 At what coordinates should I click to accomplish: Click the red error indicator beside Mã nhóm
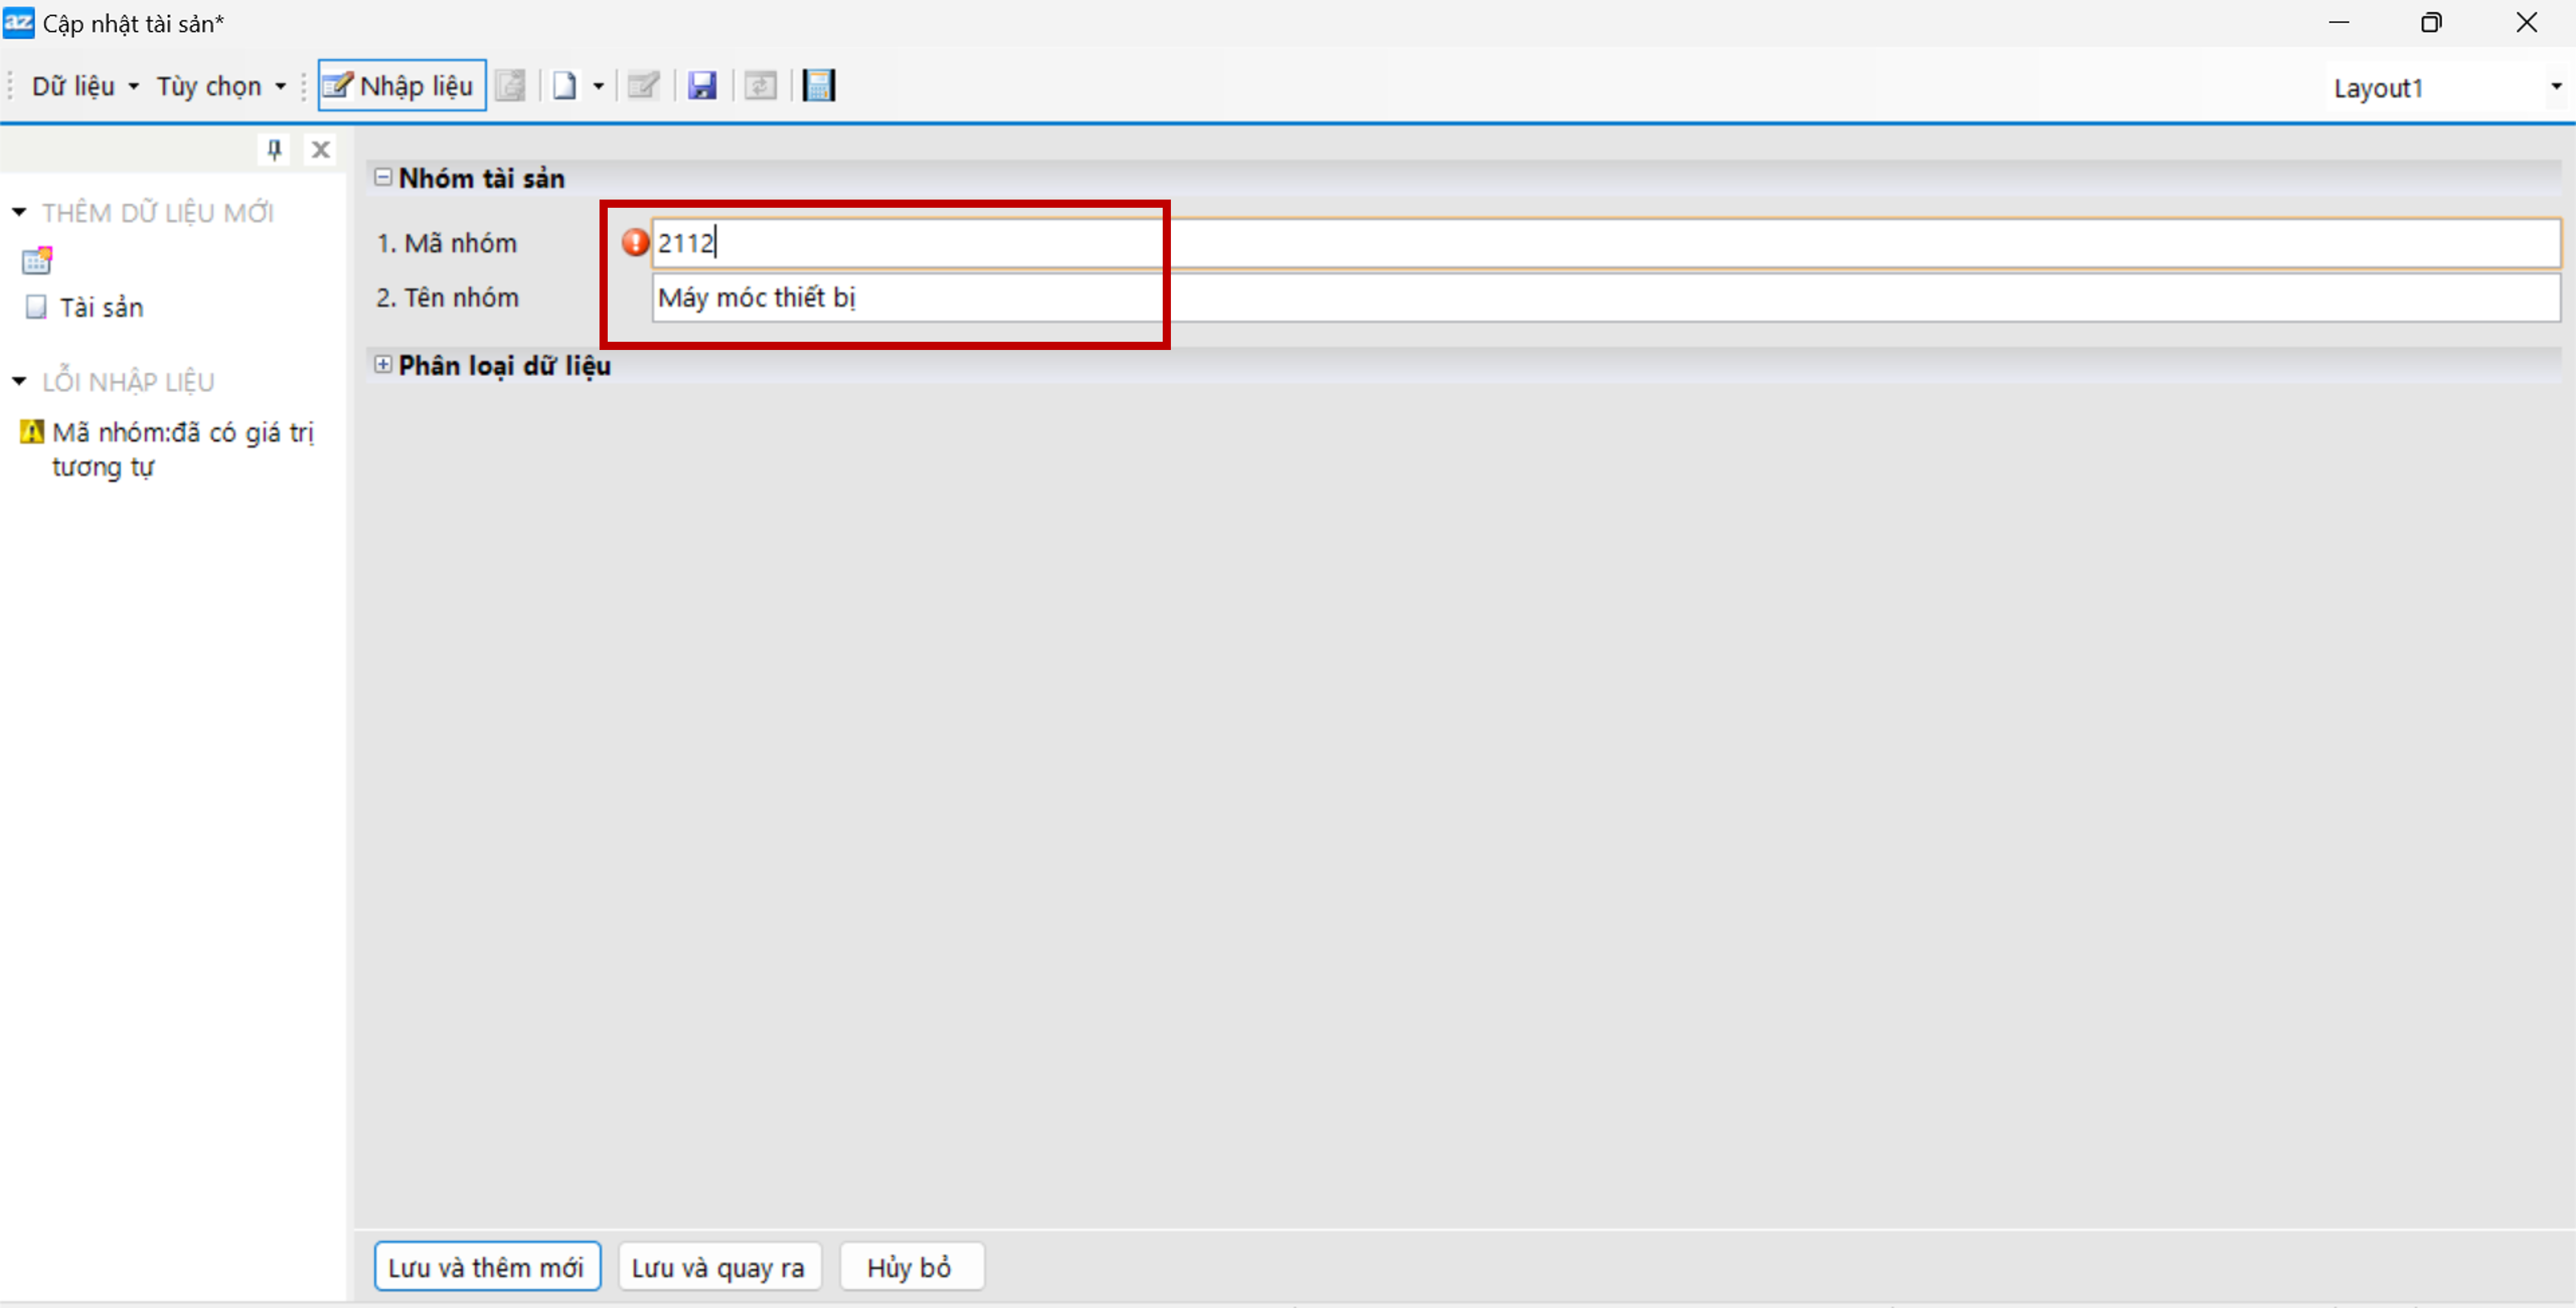[x=635, y=242]
